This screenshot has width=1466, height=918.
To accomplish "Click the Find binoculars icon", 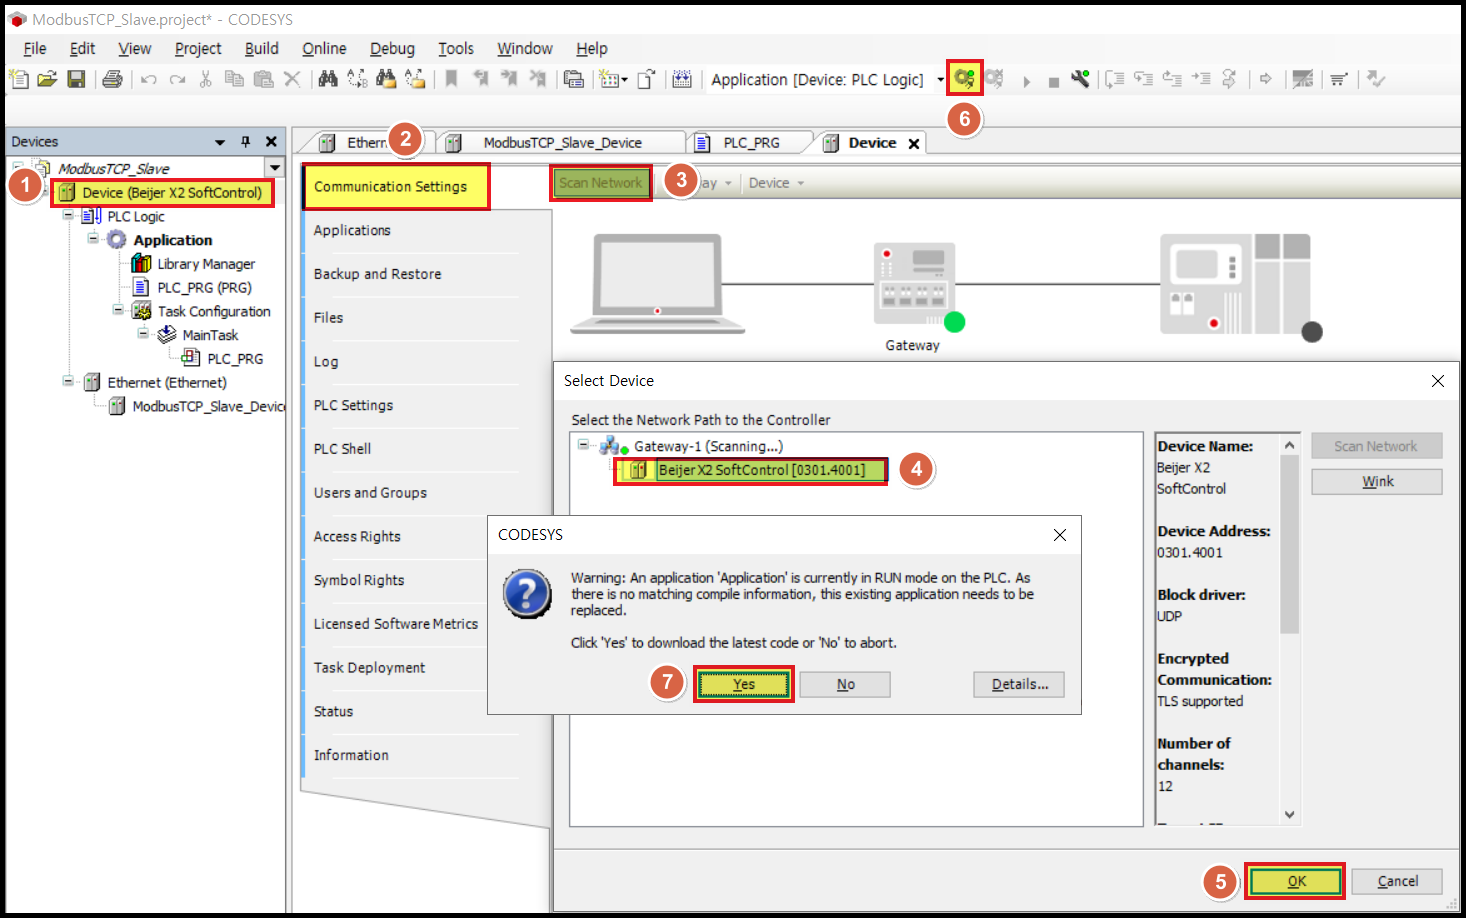I will pos(328,79).
